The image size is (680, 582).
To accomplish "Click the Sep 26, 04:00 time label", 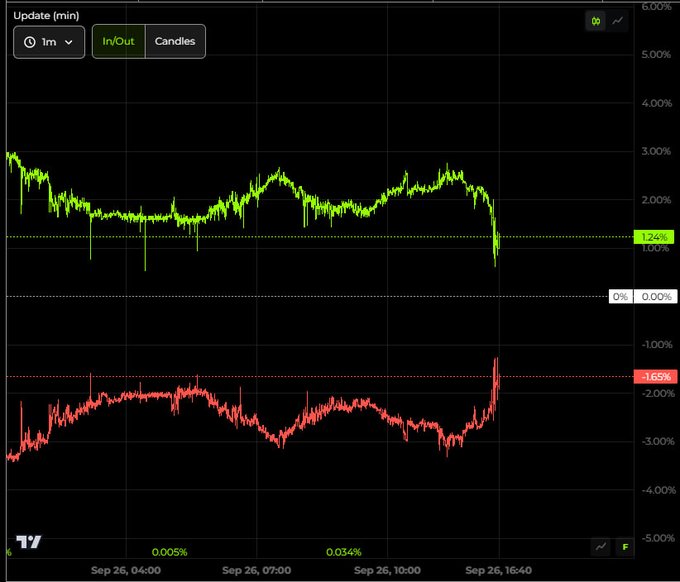I will coord(126,570).
